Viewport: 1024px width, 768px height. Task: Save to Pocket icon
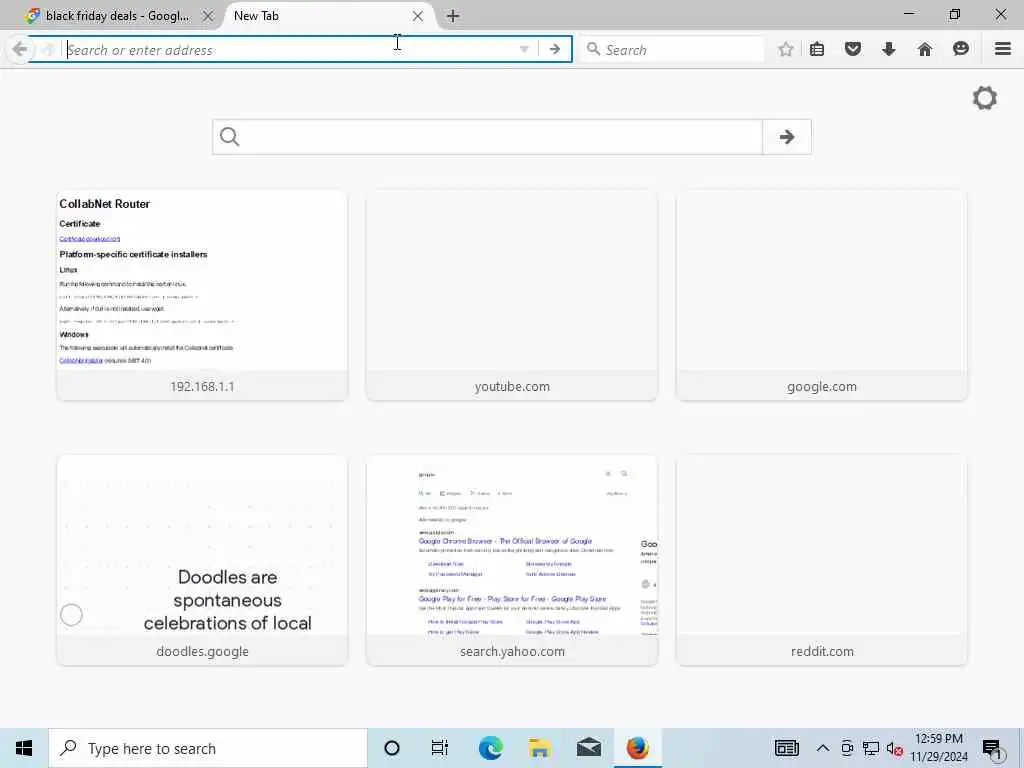coord(853,49)
